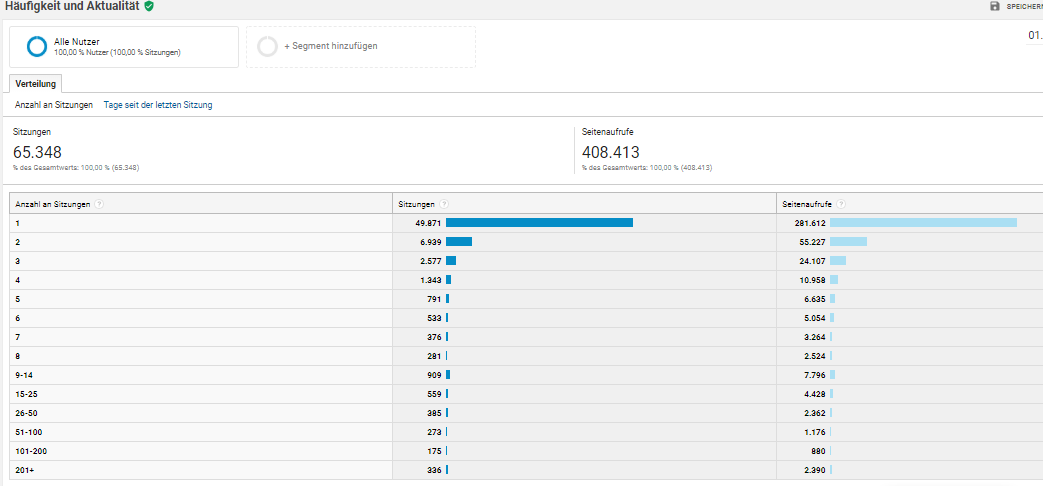Click value 5.054 in Seitenaufrufe column
Viewport: 1043px width, 486px height.
815,318
